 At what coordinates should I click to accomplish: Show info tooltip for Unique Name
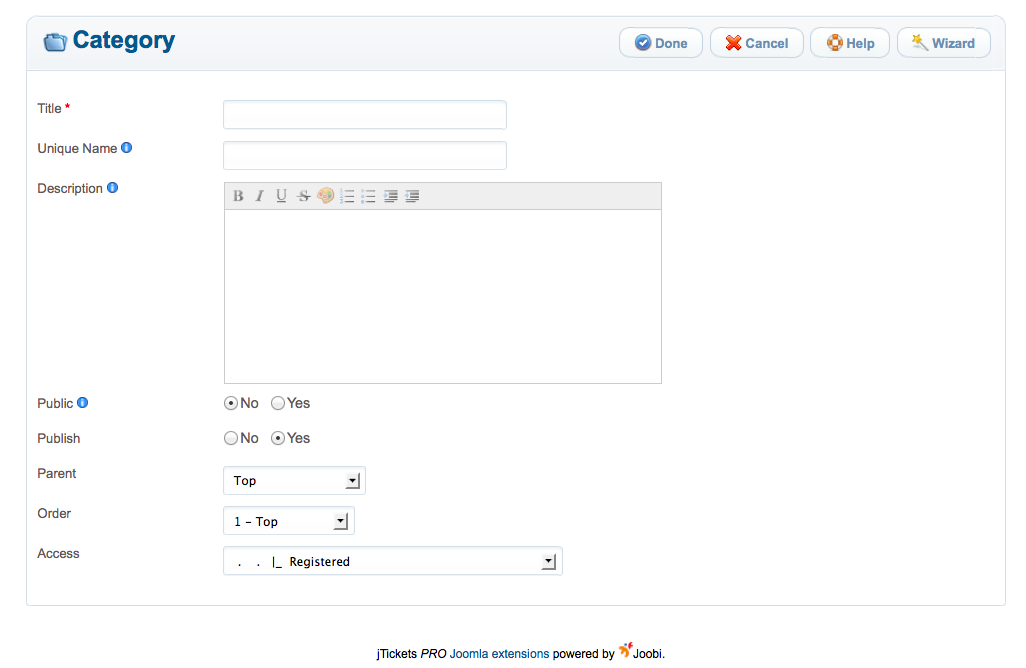pyautogui.click(x=126, y=148)
